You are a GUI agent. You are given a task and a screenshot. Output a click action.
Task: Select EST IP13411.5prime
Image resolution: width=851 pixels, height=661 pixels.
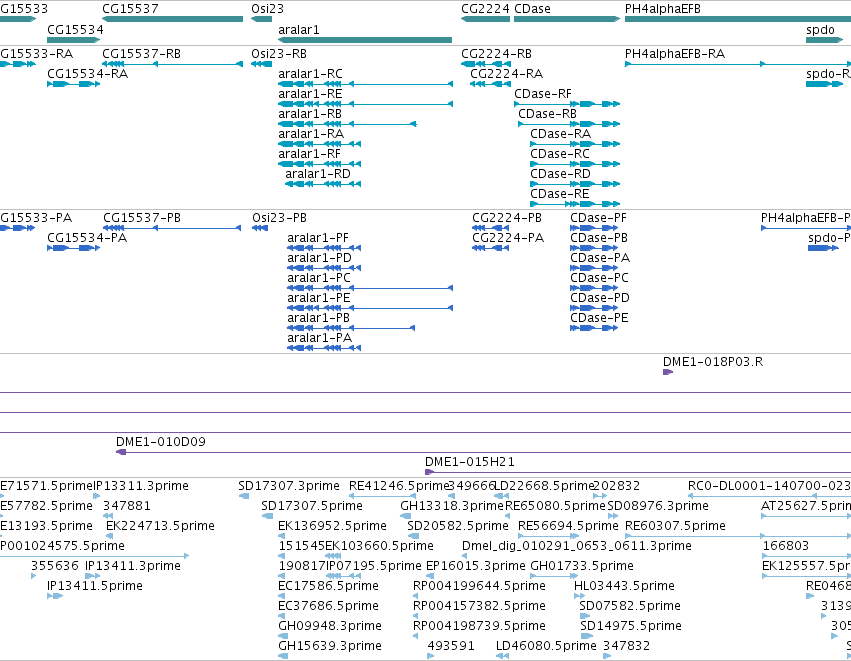point(55,596)
